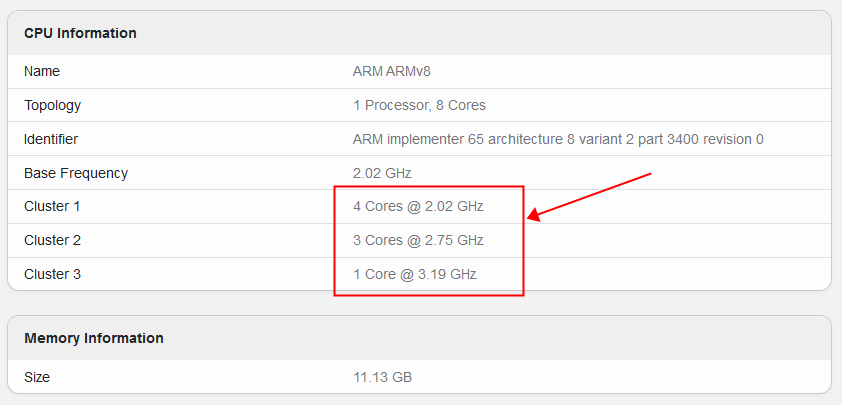This screenshot has width=842, height=405.
Task: Click the Identifier row label
Action: (x=51, y=139)
